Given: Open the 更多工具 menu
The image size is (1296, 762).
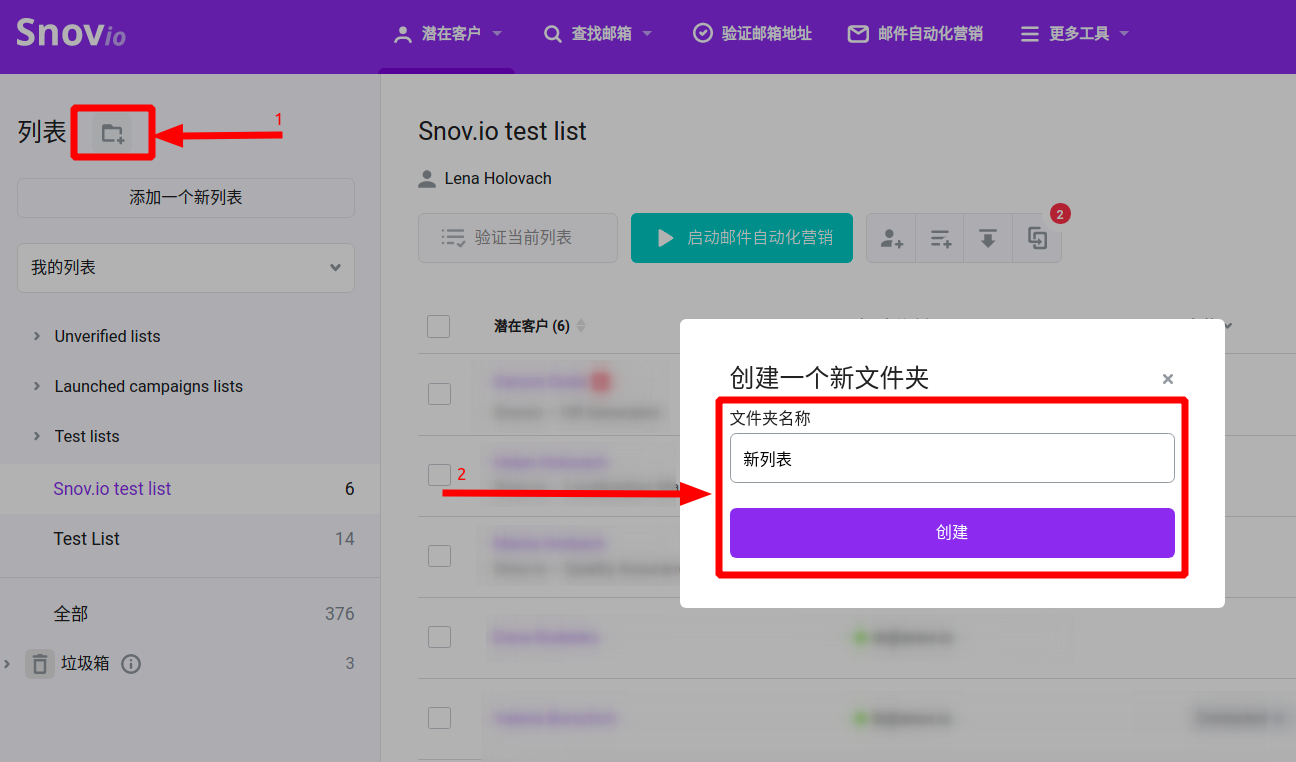Looking at the screenshot, I should tap(1075, 34).
